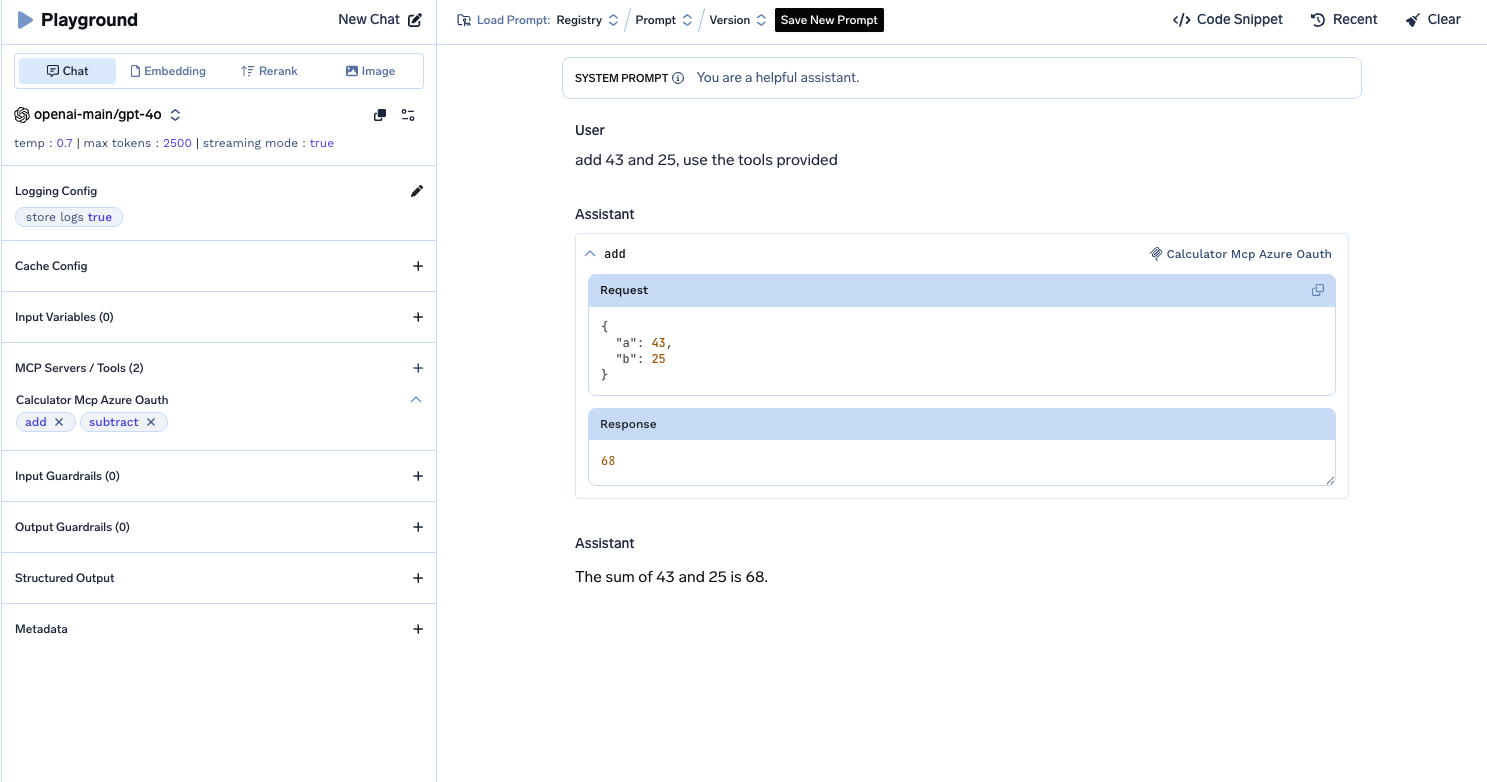Image resolution: width=1487 pixels, height=782 pixels.
Task: Click the Playground logo icon
Action: click(x=25, y=20)
